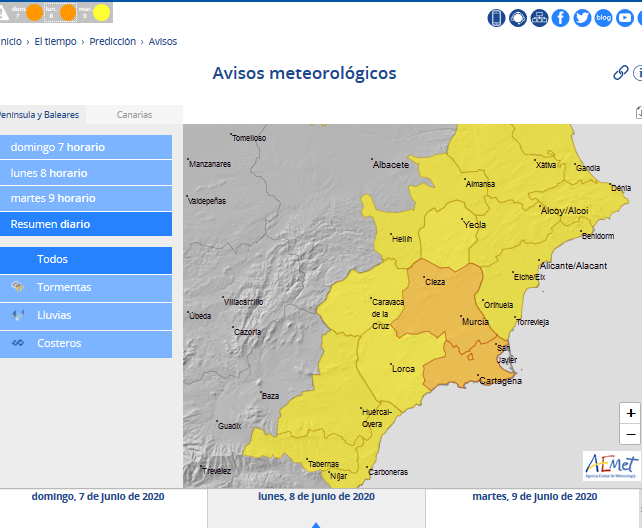Choose martes 9 horario option

click(x=85, y=198)
